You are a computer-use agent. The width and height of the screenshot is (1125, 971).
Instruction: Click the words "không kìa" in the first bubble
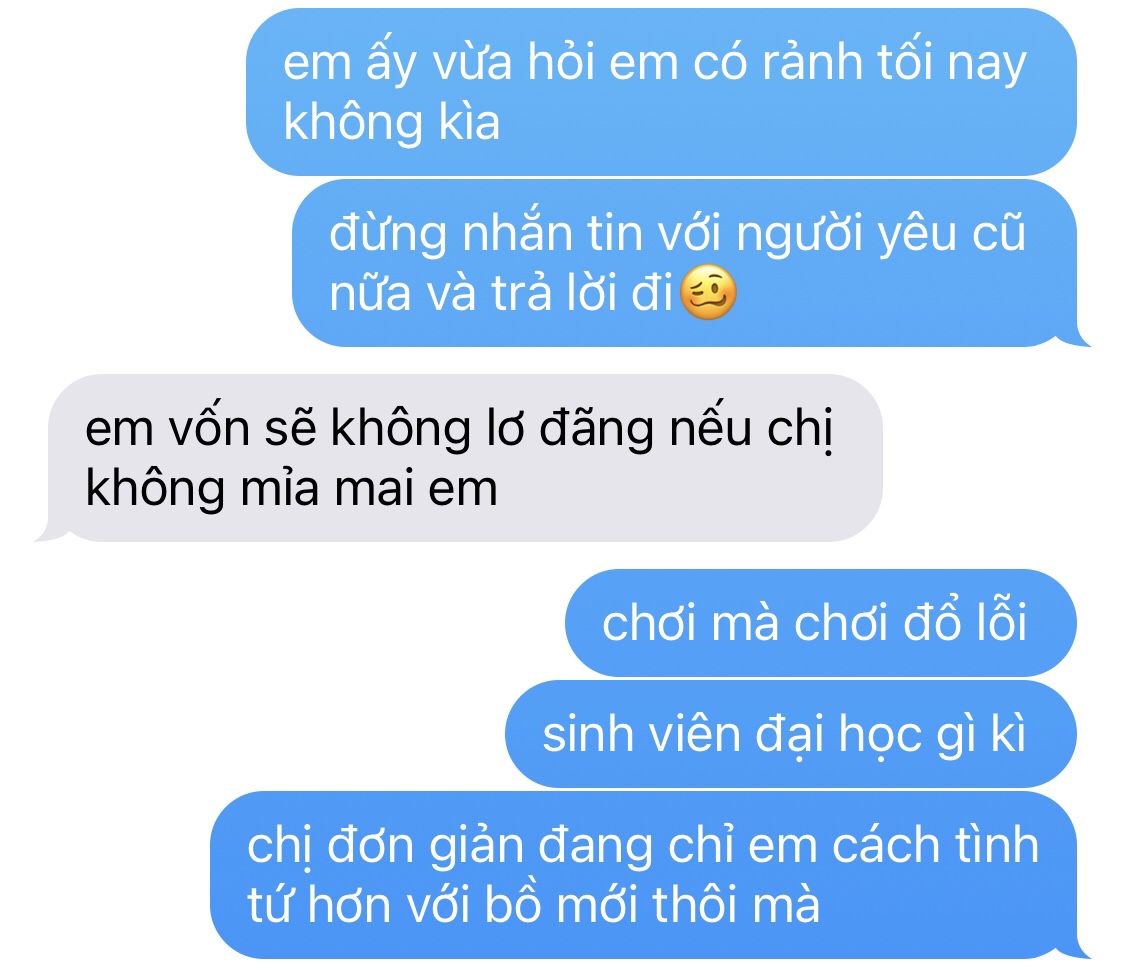391,123
